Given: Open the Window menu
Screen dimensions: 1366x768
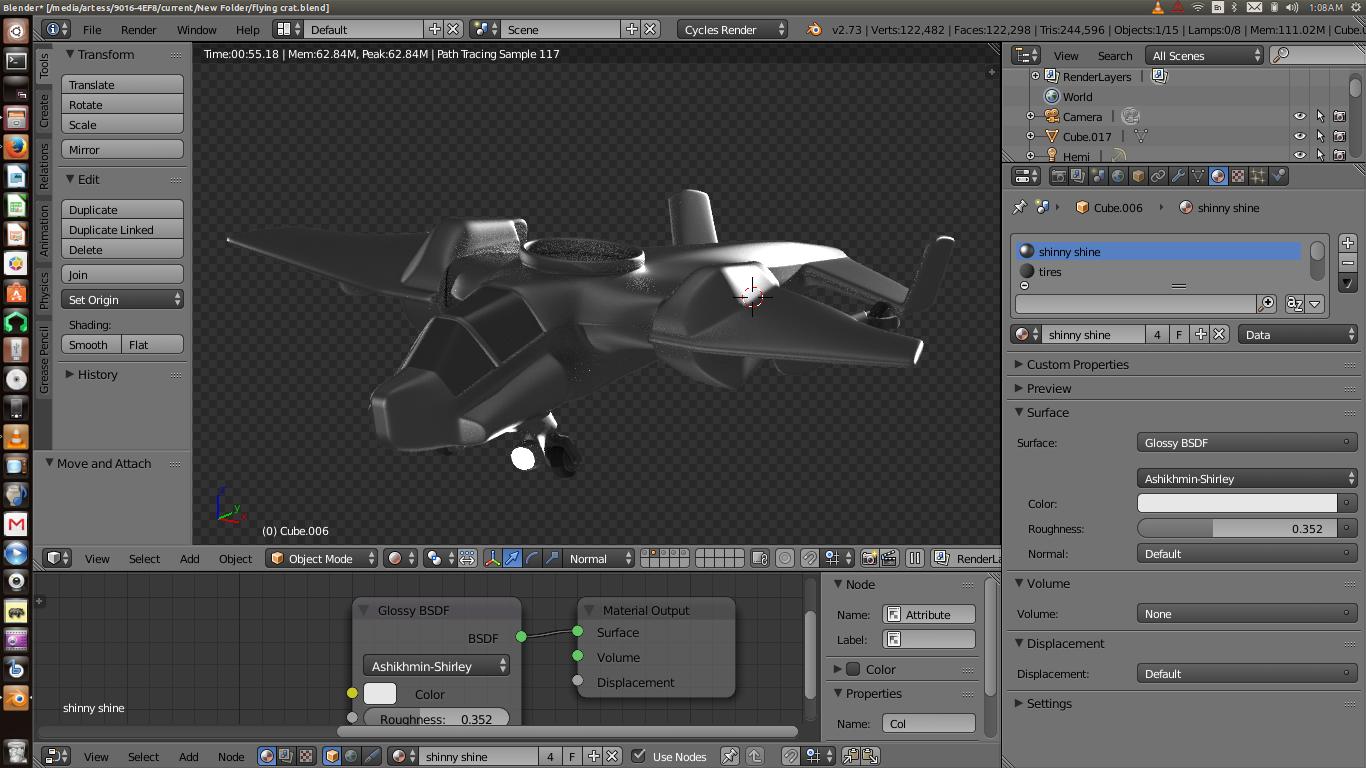Looking at the screenshot, I should 196,29.
